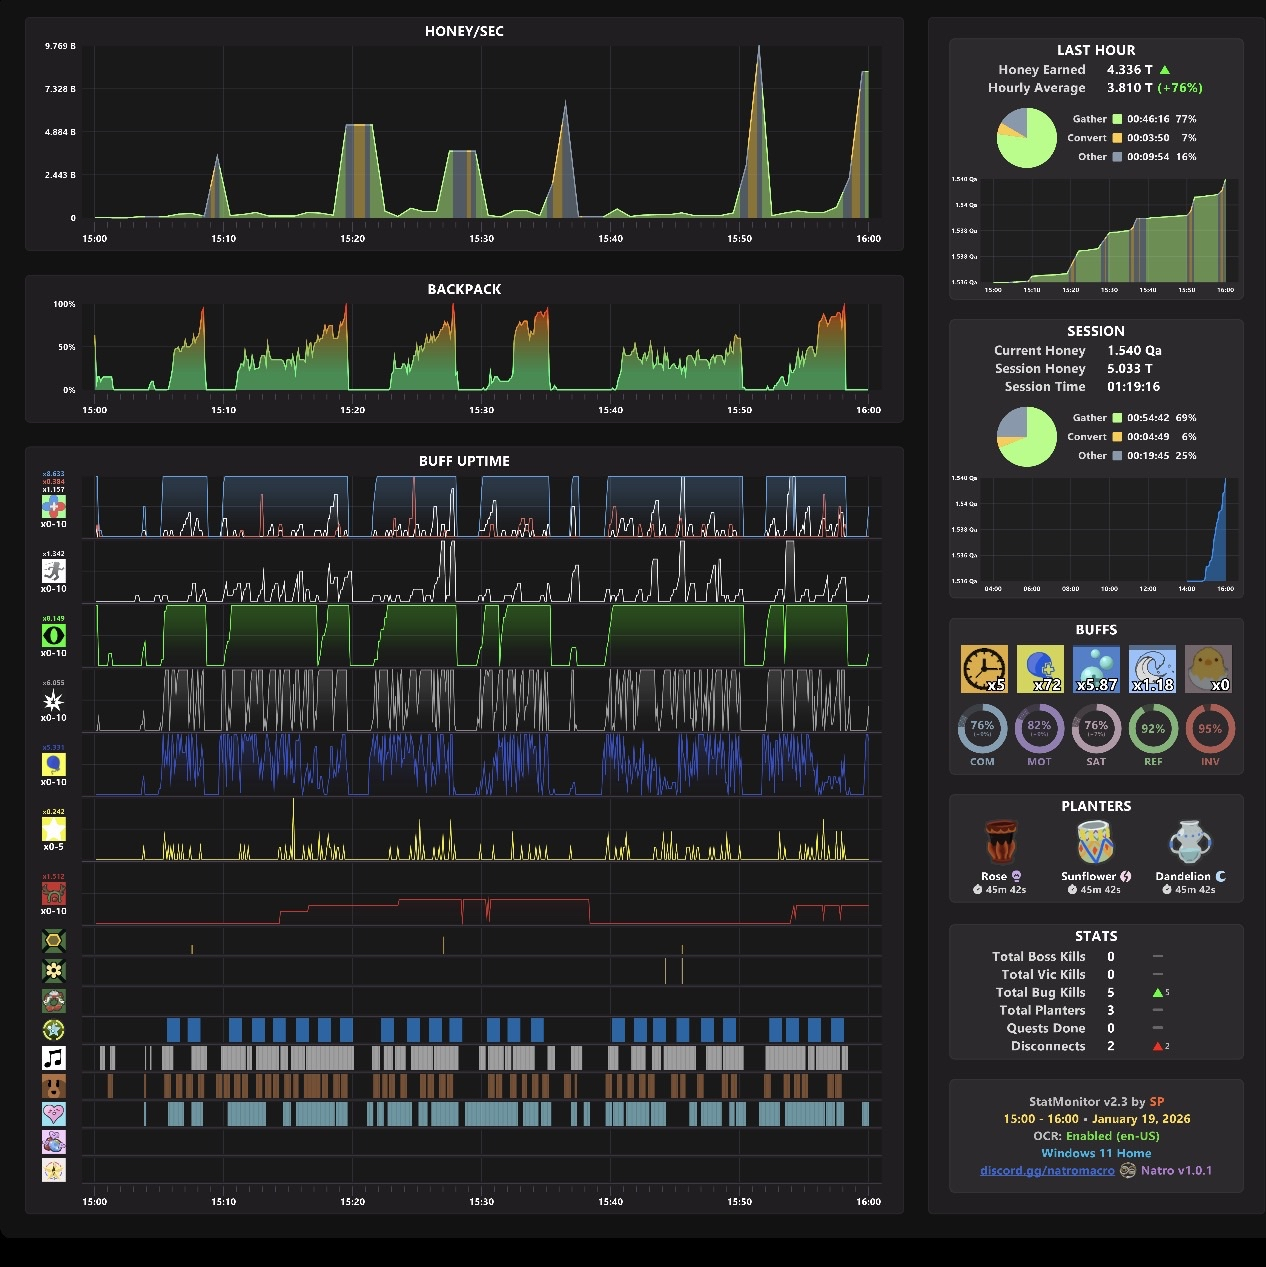Click the Total Vic Kills label
1266x1267 pixels.
[x=1043, y=975]
